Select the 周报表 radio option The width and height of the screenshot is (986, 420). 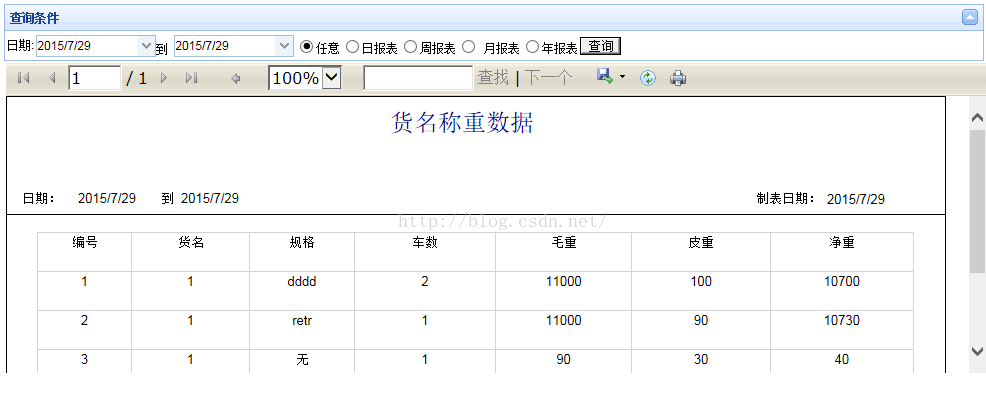[410, 47]
